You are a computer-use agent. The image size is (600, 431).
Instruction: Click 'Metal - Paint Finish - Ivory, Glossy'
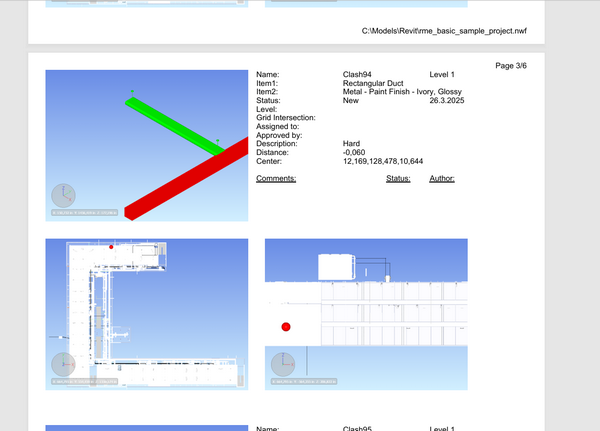pyautogui.click(x=402, y=92)
